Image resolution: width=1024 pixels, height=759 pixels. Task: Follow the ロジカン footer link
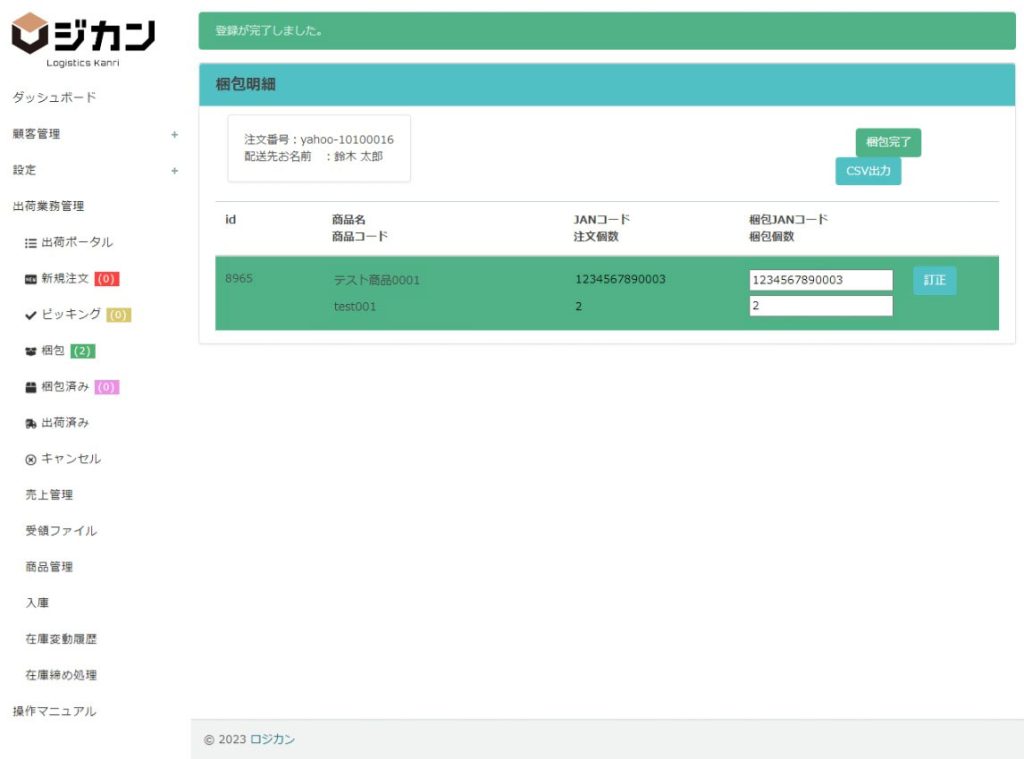(x=272, y=740)
